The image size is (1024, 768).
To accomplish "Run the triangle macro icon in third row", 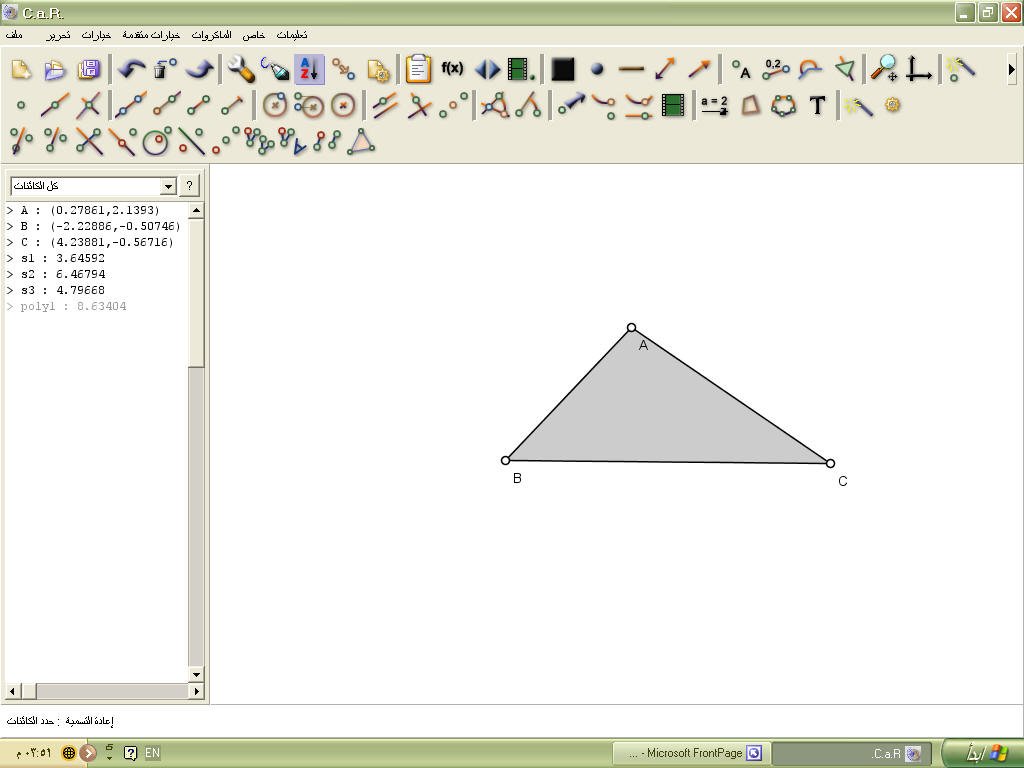I will (x=361, y=141).
